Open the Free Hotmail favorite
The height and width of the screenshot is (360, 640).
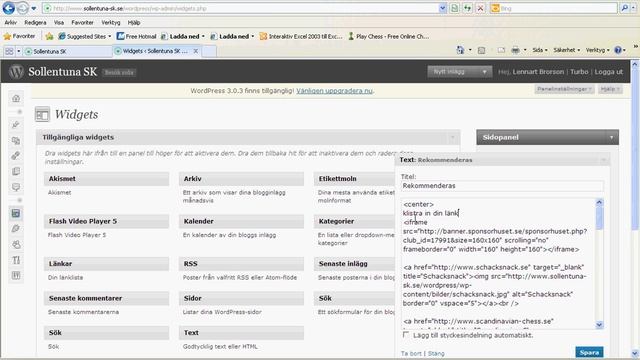(x=136, y=36)
